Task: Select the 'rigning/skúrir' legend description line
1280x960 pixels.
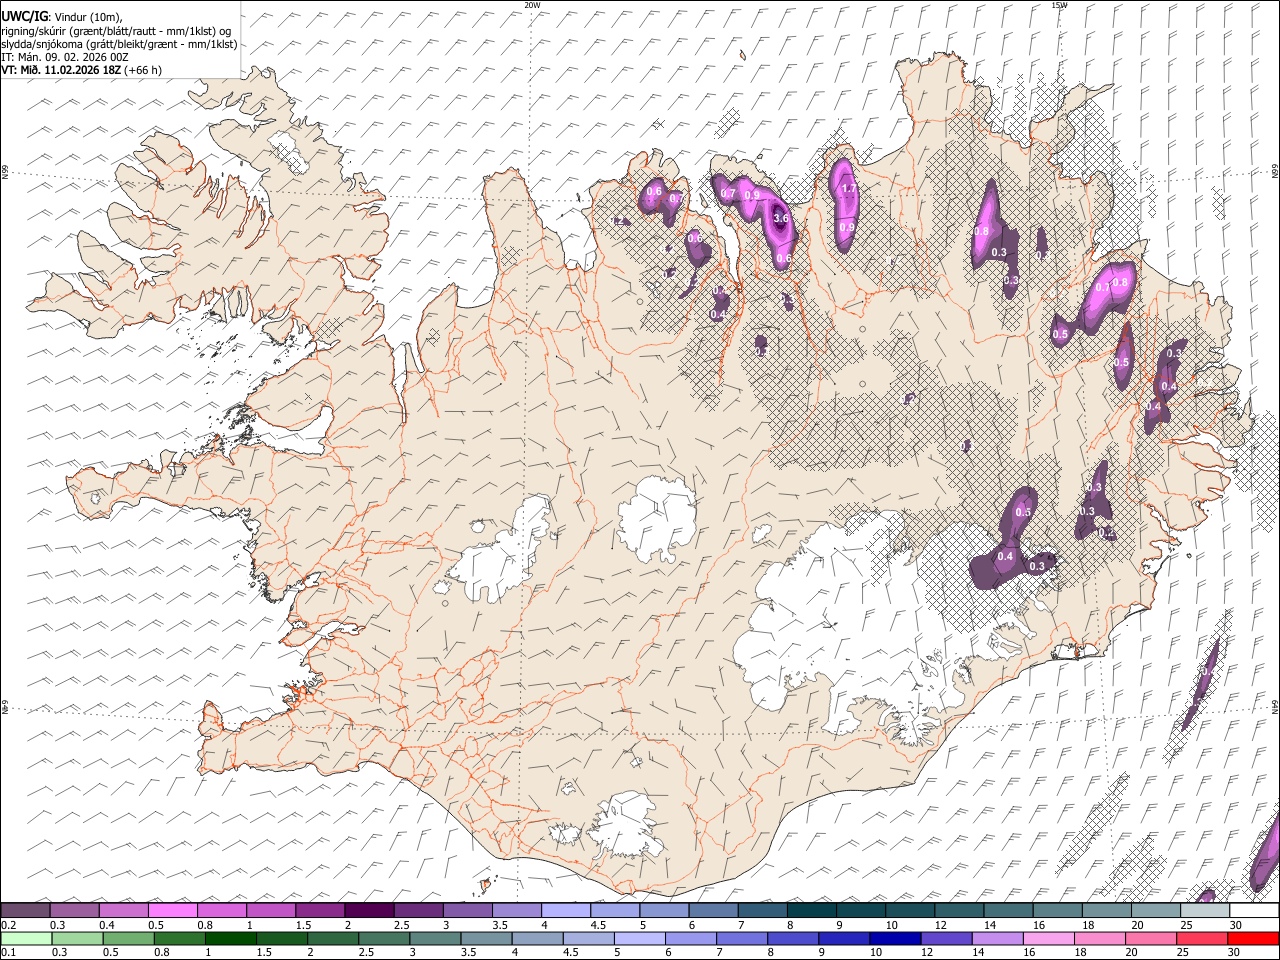Action: 116,31
